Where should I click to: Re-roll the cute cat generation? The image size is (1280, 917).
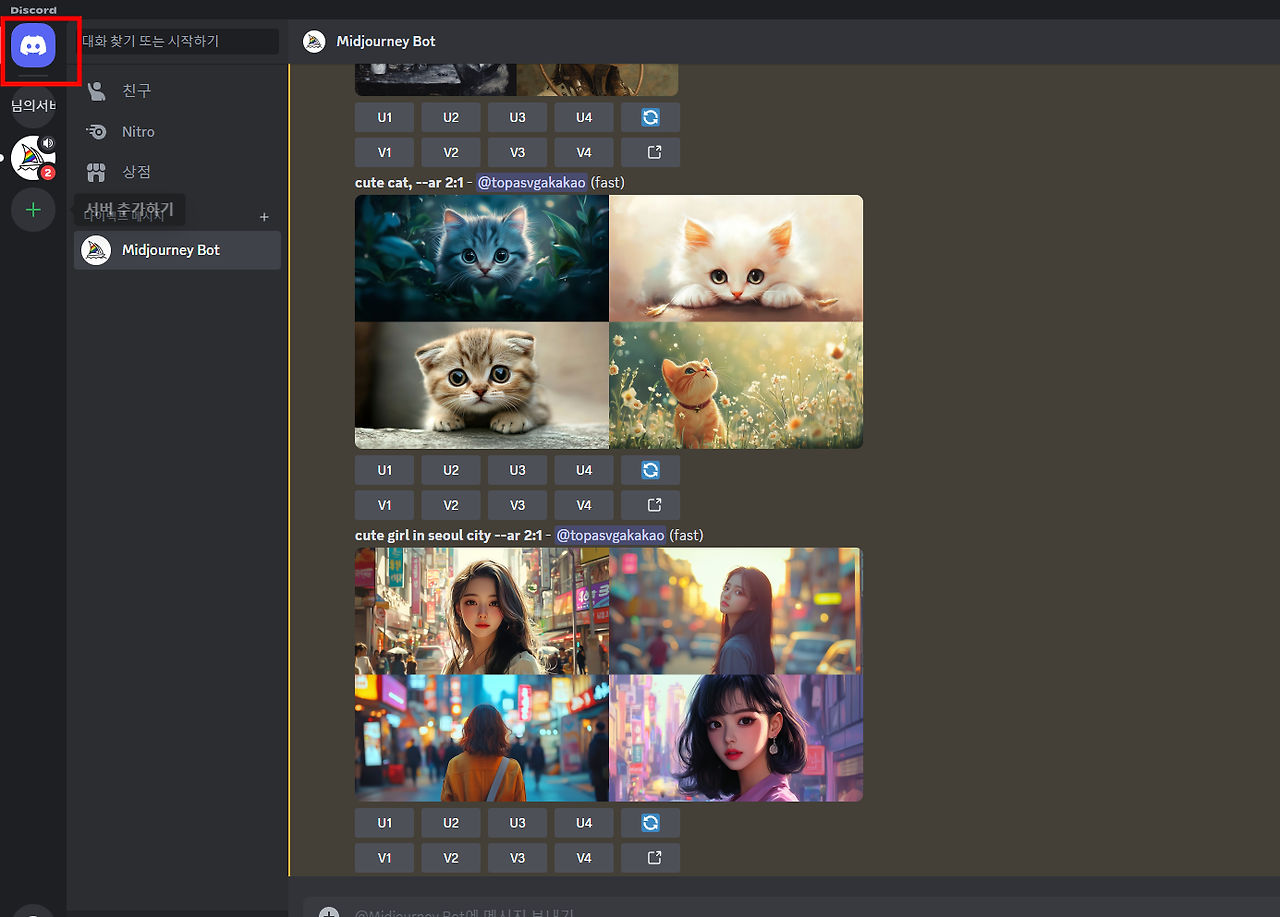[x=650, y=470]
